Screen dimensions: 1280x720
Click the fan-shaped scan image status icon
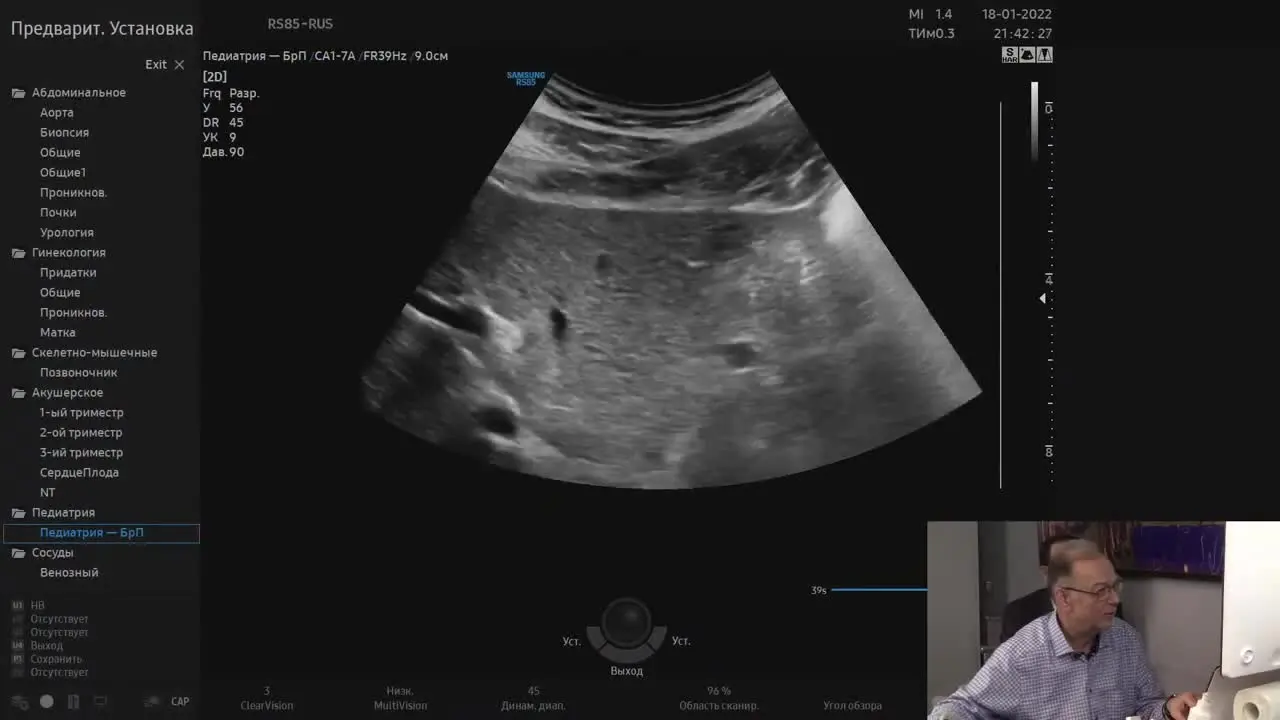click(x=1027, y=55)
